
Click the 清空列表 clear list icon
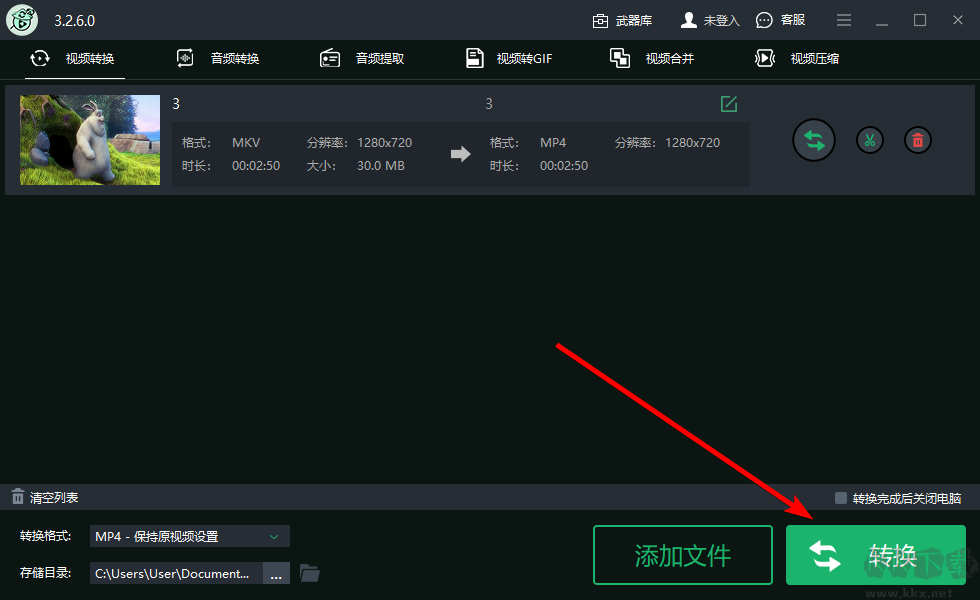[x=17, y=496]
